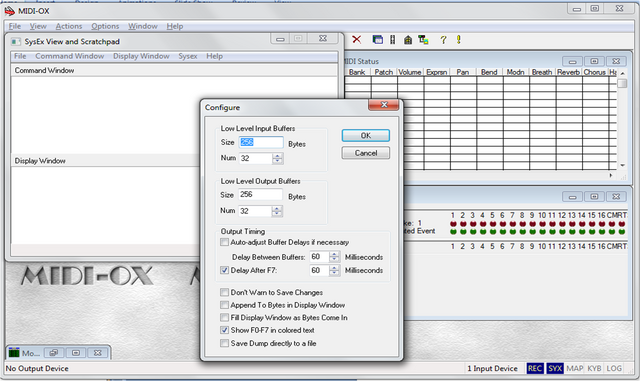
Task: Click the vertical bars toolbar icon
Action: click(392, 40)
